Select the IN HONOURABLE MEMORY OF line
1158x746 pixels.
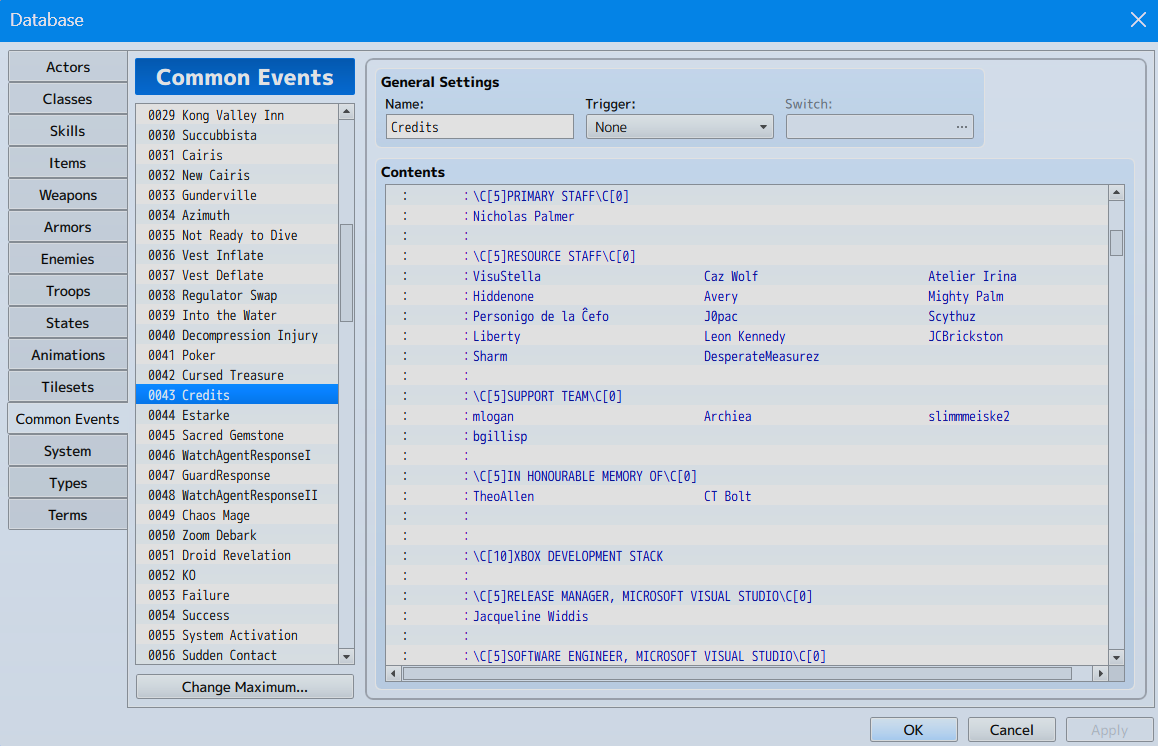[x=747, y=476]
